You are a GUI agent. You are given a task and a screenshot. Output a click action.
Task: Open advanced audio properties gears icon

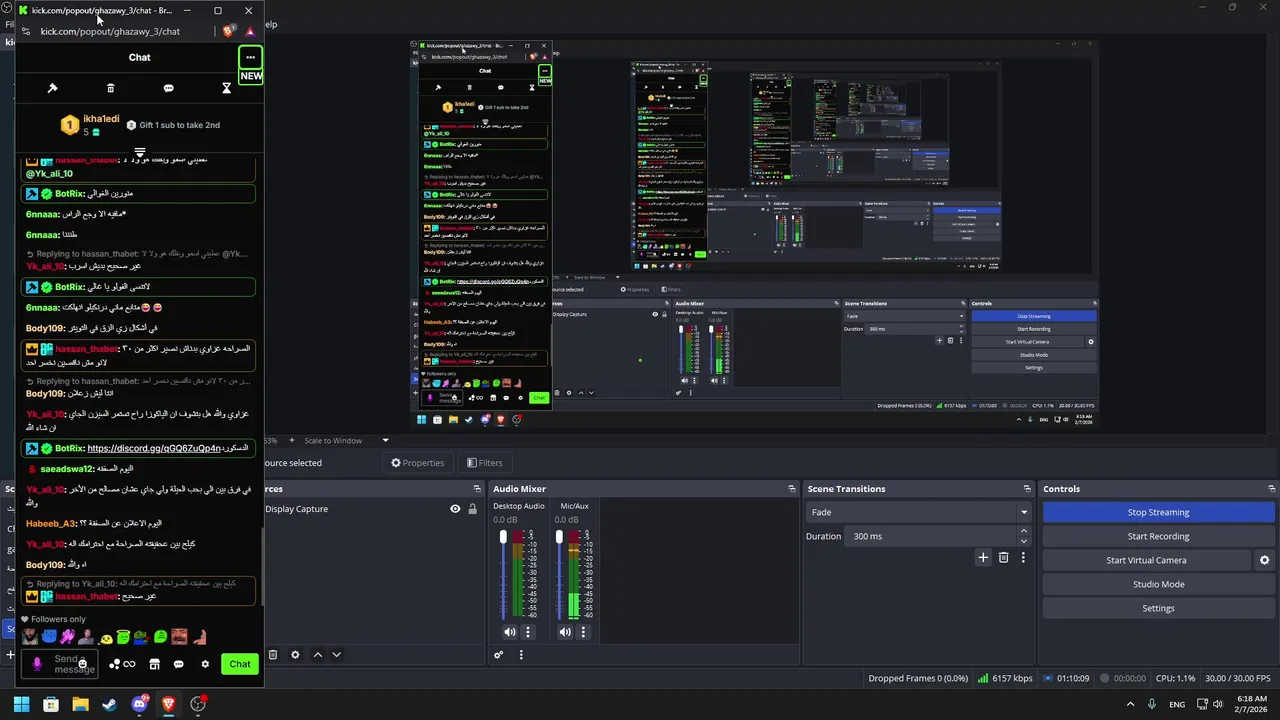tap(498, 655)
